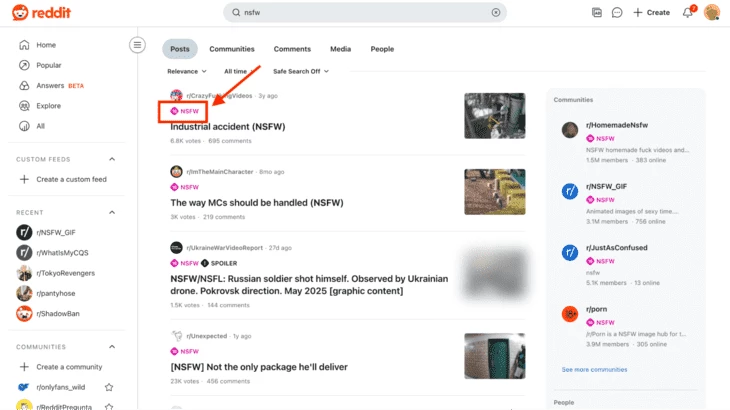Open the Industrial accident post thumbnail
Screen dimensions: 730x410
(494, 116)
